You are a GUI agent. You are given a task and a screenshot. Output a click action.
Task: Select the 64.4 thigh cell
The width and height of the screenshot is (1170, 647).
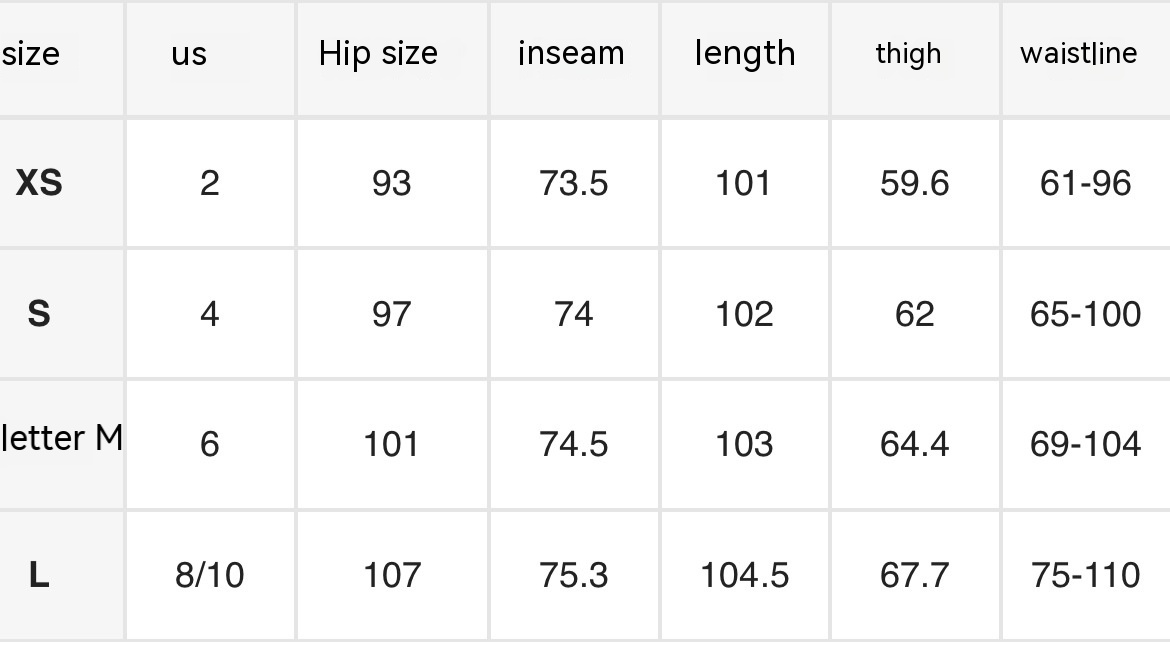pos(915,445)
